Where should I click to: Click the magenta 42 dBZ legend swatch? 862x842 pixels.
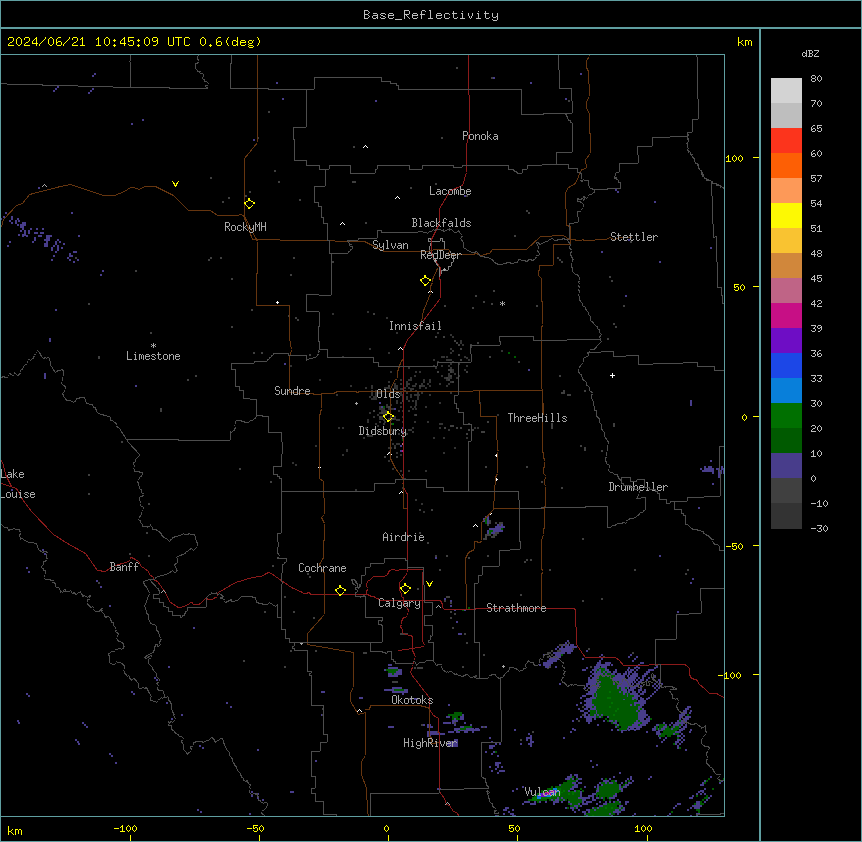point(786,315)
